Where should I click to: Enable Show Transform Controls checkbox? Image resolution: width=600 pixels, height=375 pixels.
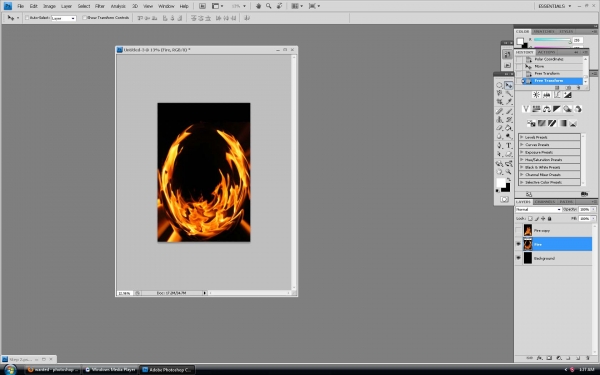click(x=85, y=18)
